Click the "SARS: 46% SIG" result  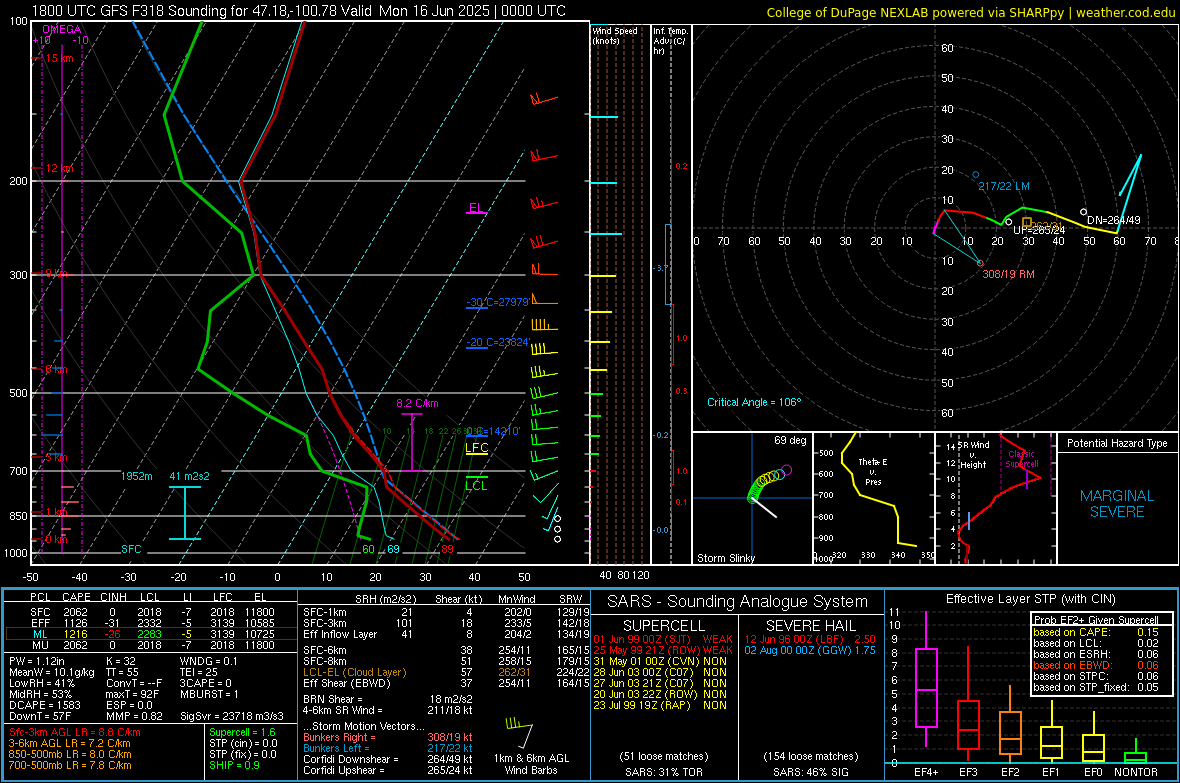[x=811, y=772]
